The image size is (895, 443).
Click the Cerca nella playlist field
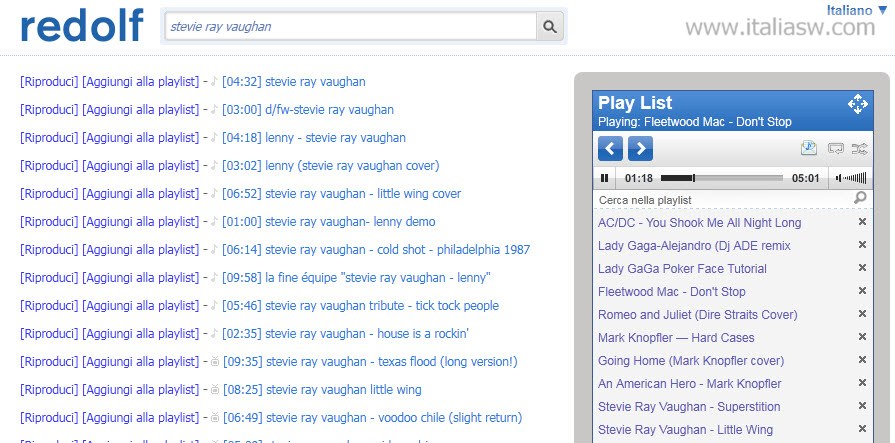point(724,200)
